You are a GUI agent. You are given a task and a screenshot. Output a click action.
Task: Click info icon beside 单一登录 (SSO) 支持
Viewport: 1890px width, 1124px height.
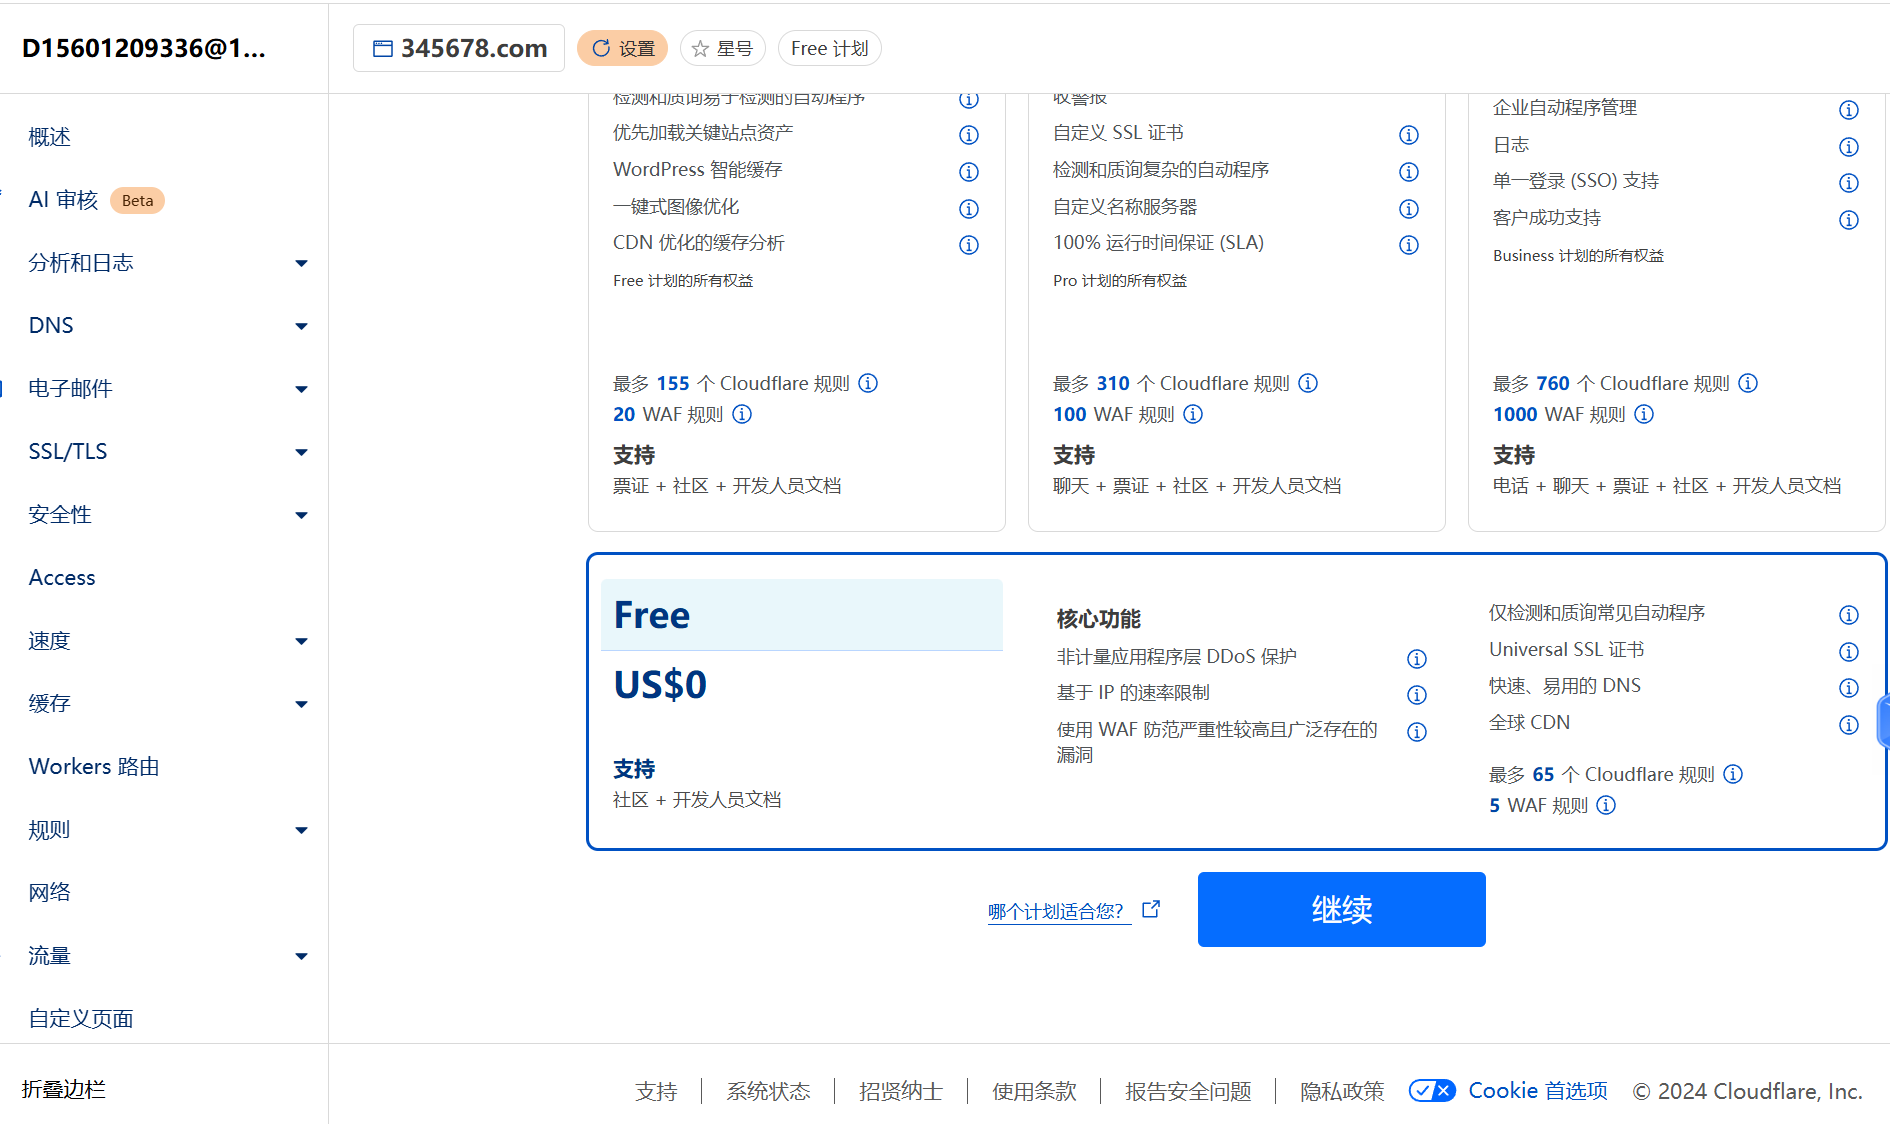tap(1848, 183)
